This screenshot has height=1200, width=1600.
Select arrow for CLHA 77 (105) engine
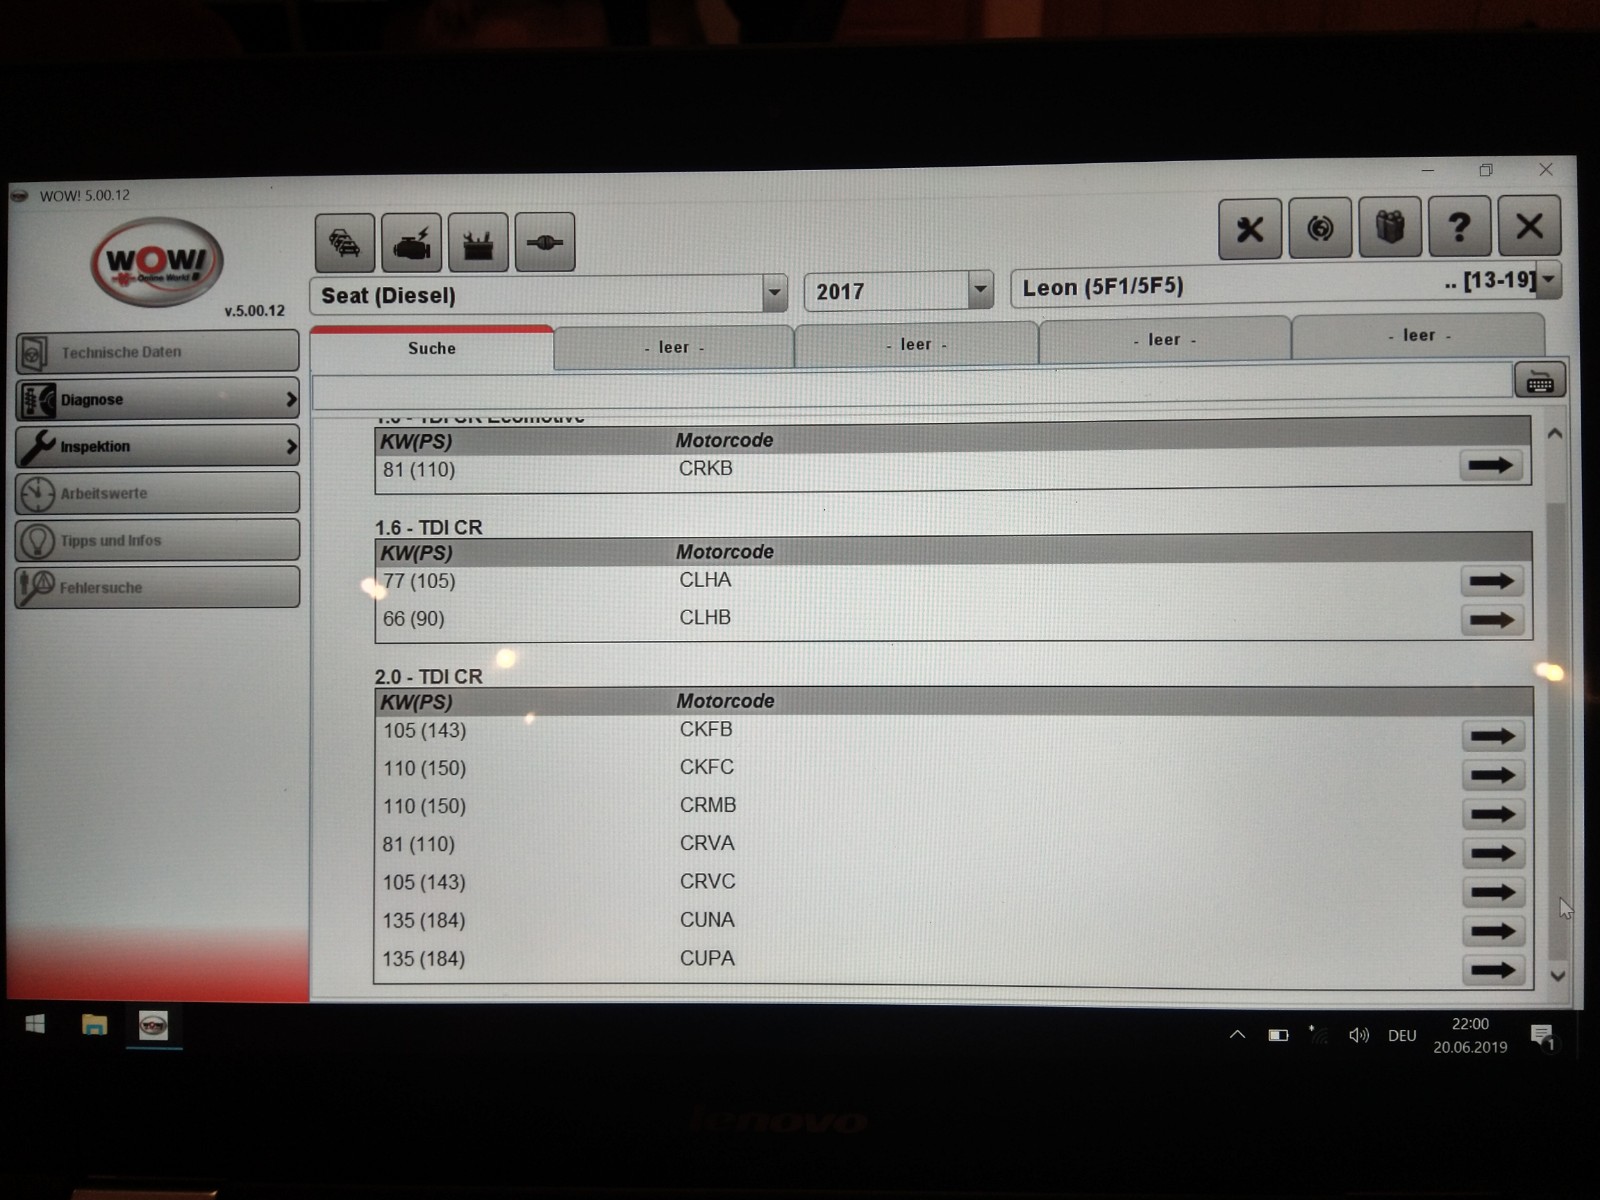coord(1492,581)
